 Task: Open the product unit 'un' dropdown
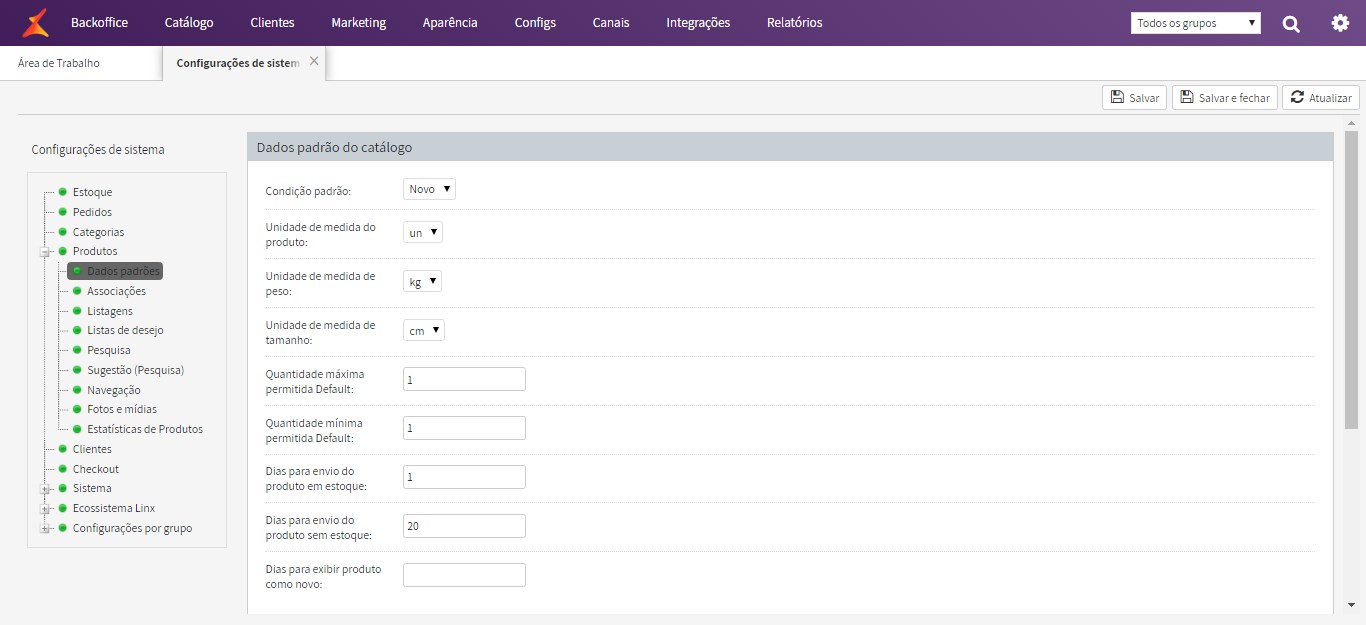click(423, 232)
